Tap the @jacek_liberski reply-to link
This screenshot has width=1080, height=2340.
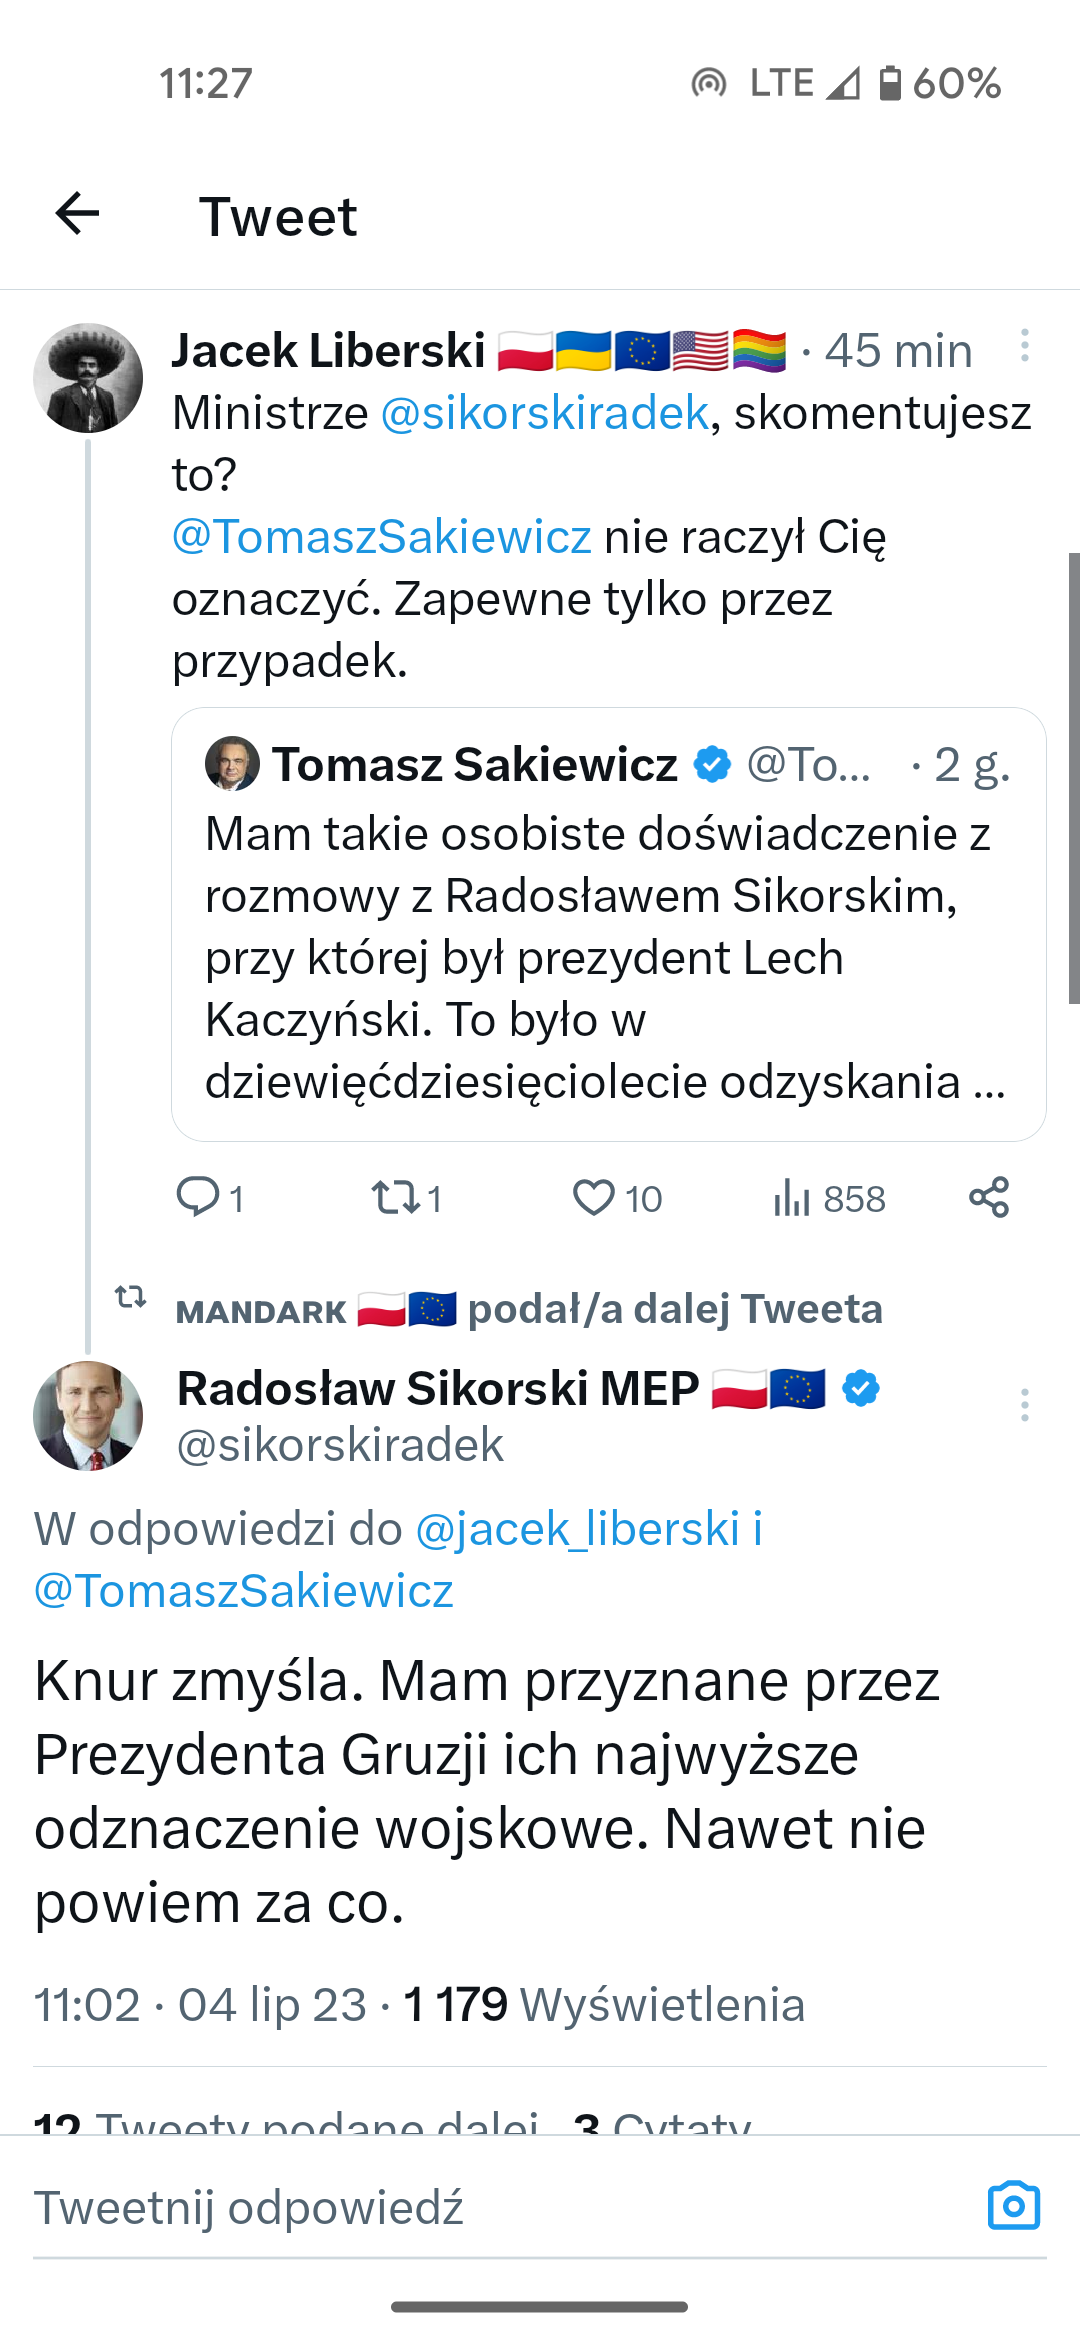[x=577, y=1529]
